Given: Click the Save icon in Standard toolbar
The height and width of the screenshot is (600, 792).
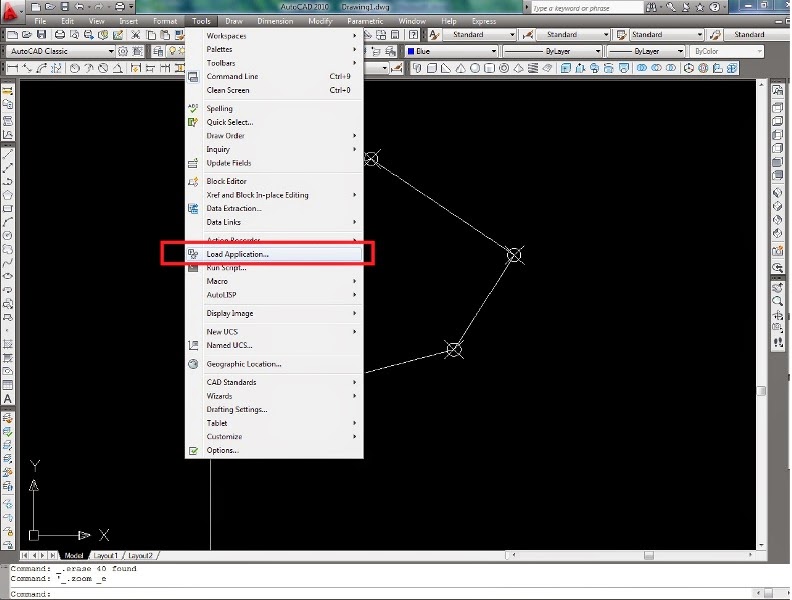Looking at the screenshot, I should [x=41, y=35].
